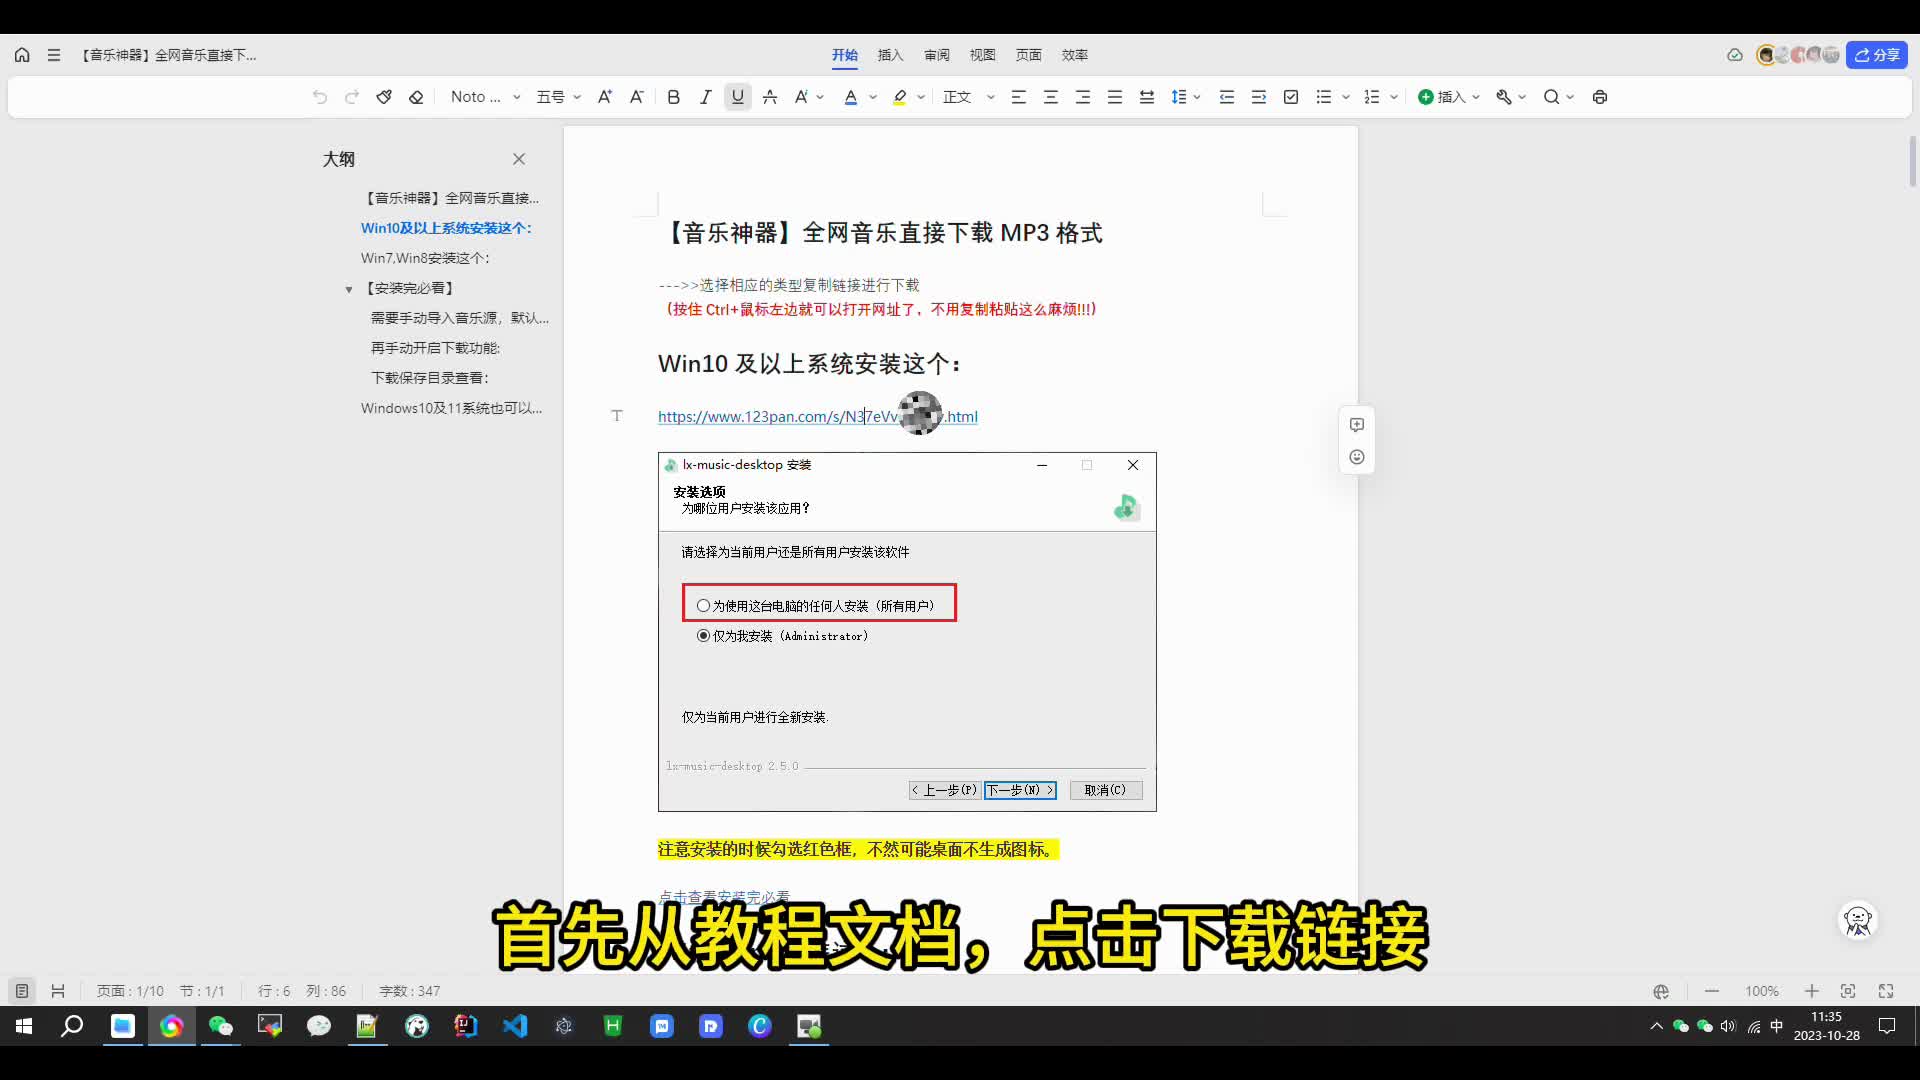The width and height of the screenshot is (1920, 1080).
Task: Add a comment via side icon
Action: (x=1357, y=425)
